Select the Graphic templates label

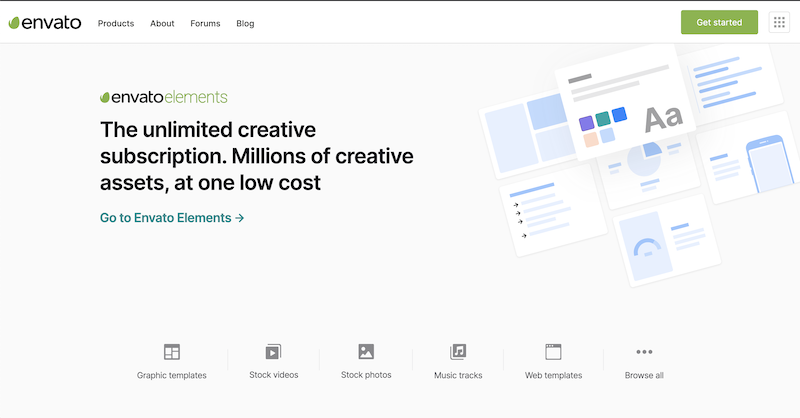coord(172,375)
